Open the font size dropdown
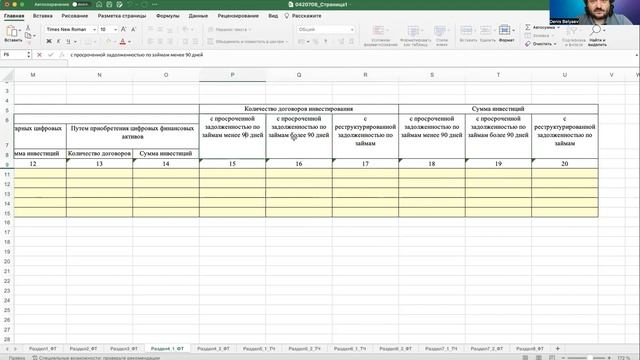Image resolution: width=640 pixels, height=360 pixels. click(x=116, y=29)
